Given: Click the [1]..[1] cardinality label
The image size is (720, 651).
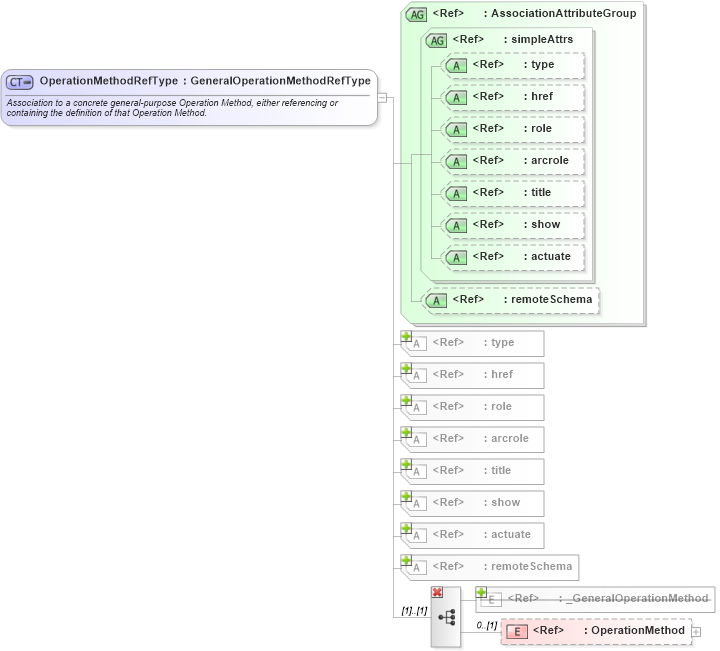Looking at the screenshot, I should coord(414,611).
